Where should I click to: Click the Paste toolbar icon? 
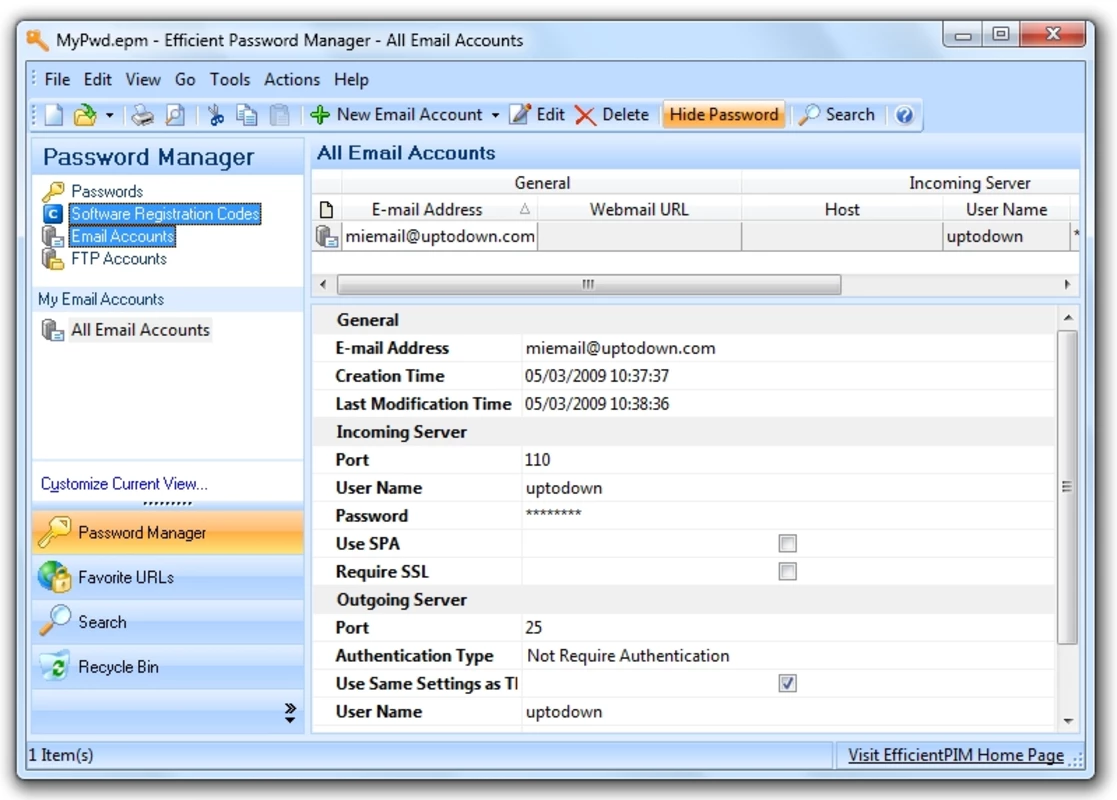[x=280, y=115]
